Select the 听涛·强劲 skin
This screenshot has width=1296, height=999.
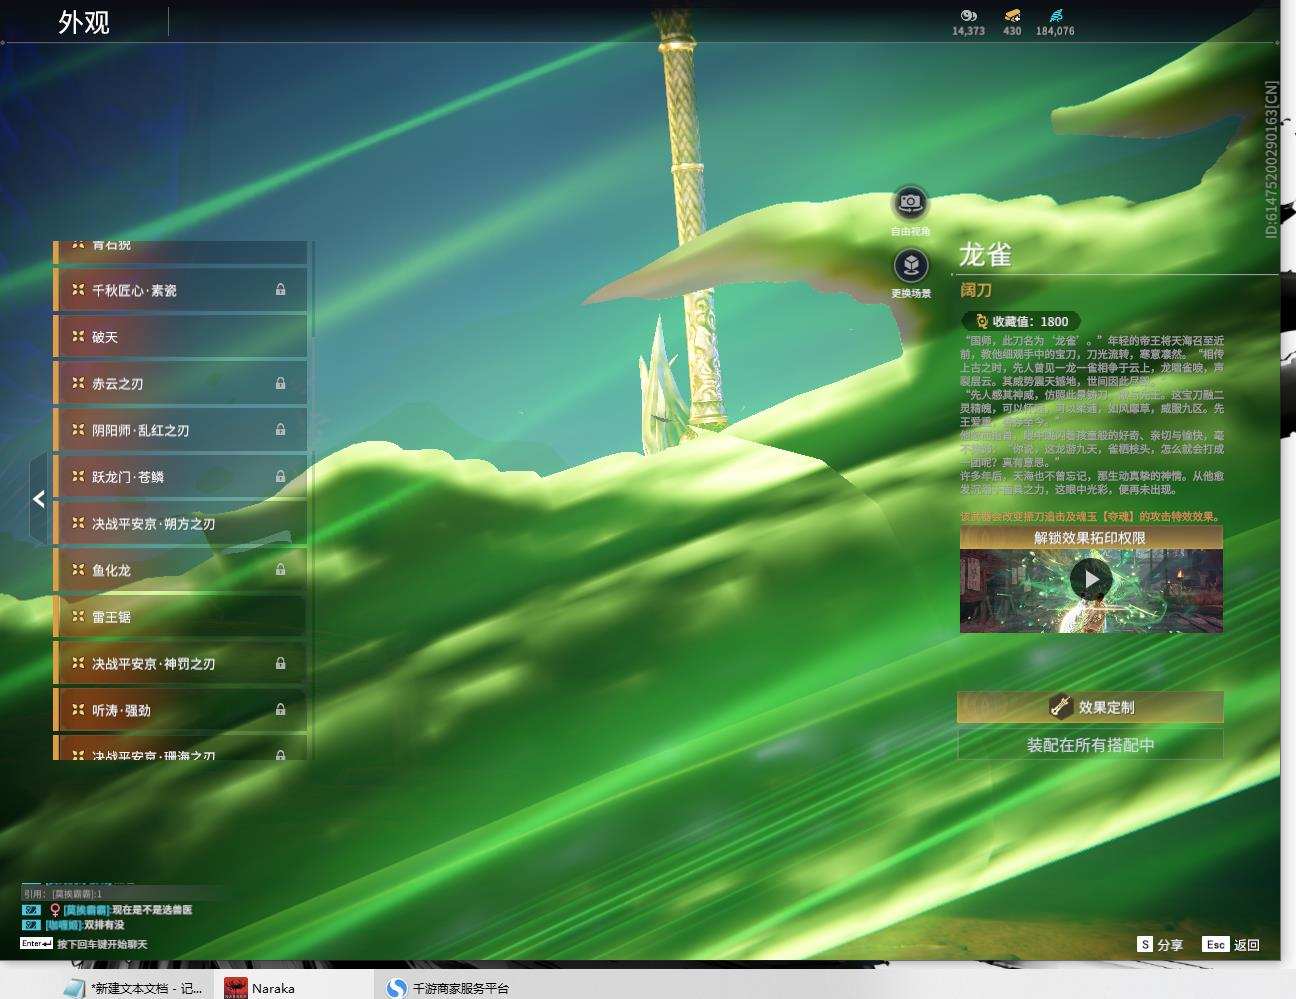point(180,710)
